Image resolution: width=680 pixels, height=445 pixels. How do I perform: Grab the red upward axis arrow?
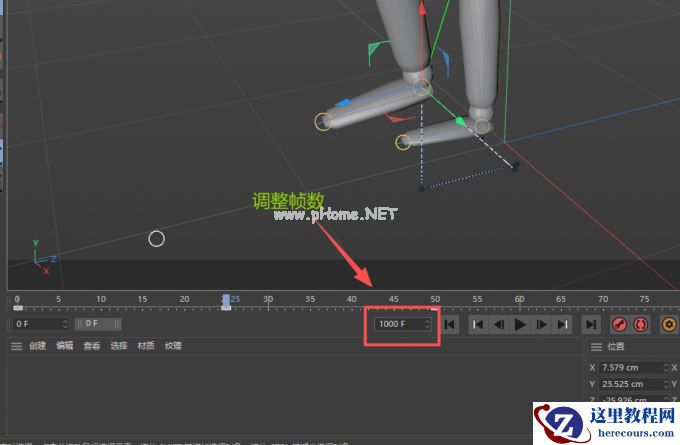coord(422,11)
